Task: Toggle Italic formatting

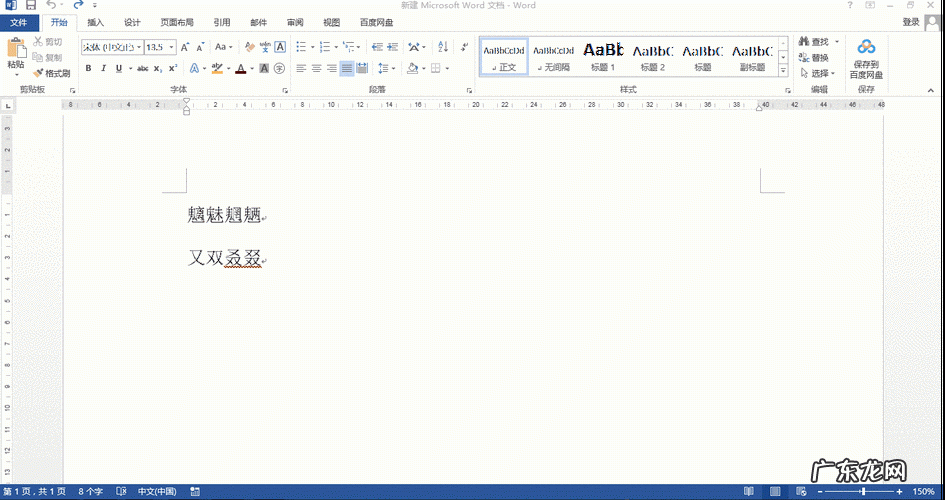Action: [103, 68]
